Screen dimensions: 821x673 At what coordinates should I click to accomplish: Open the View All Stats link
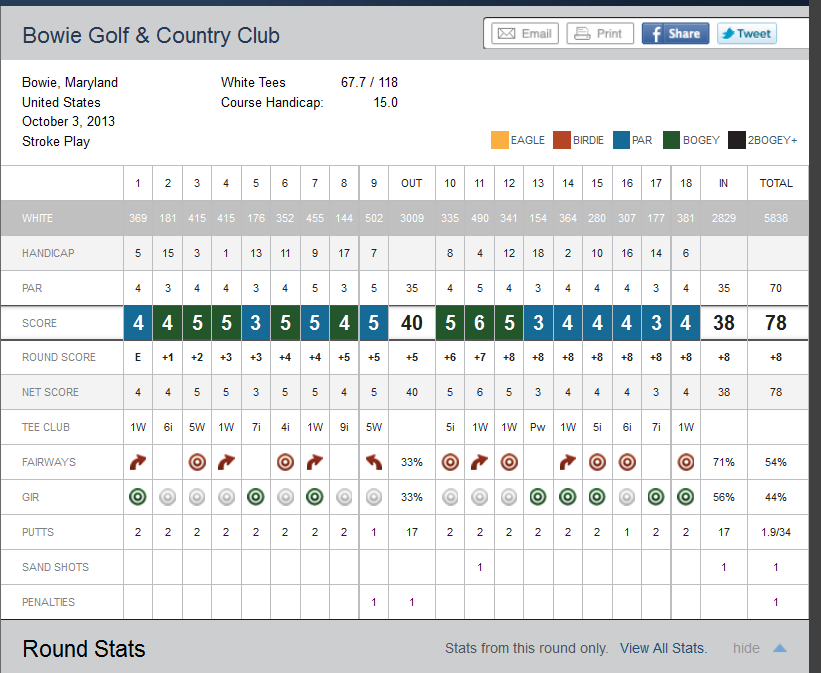click(x=663, y=648)
